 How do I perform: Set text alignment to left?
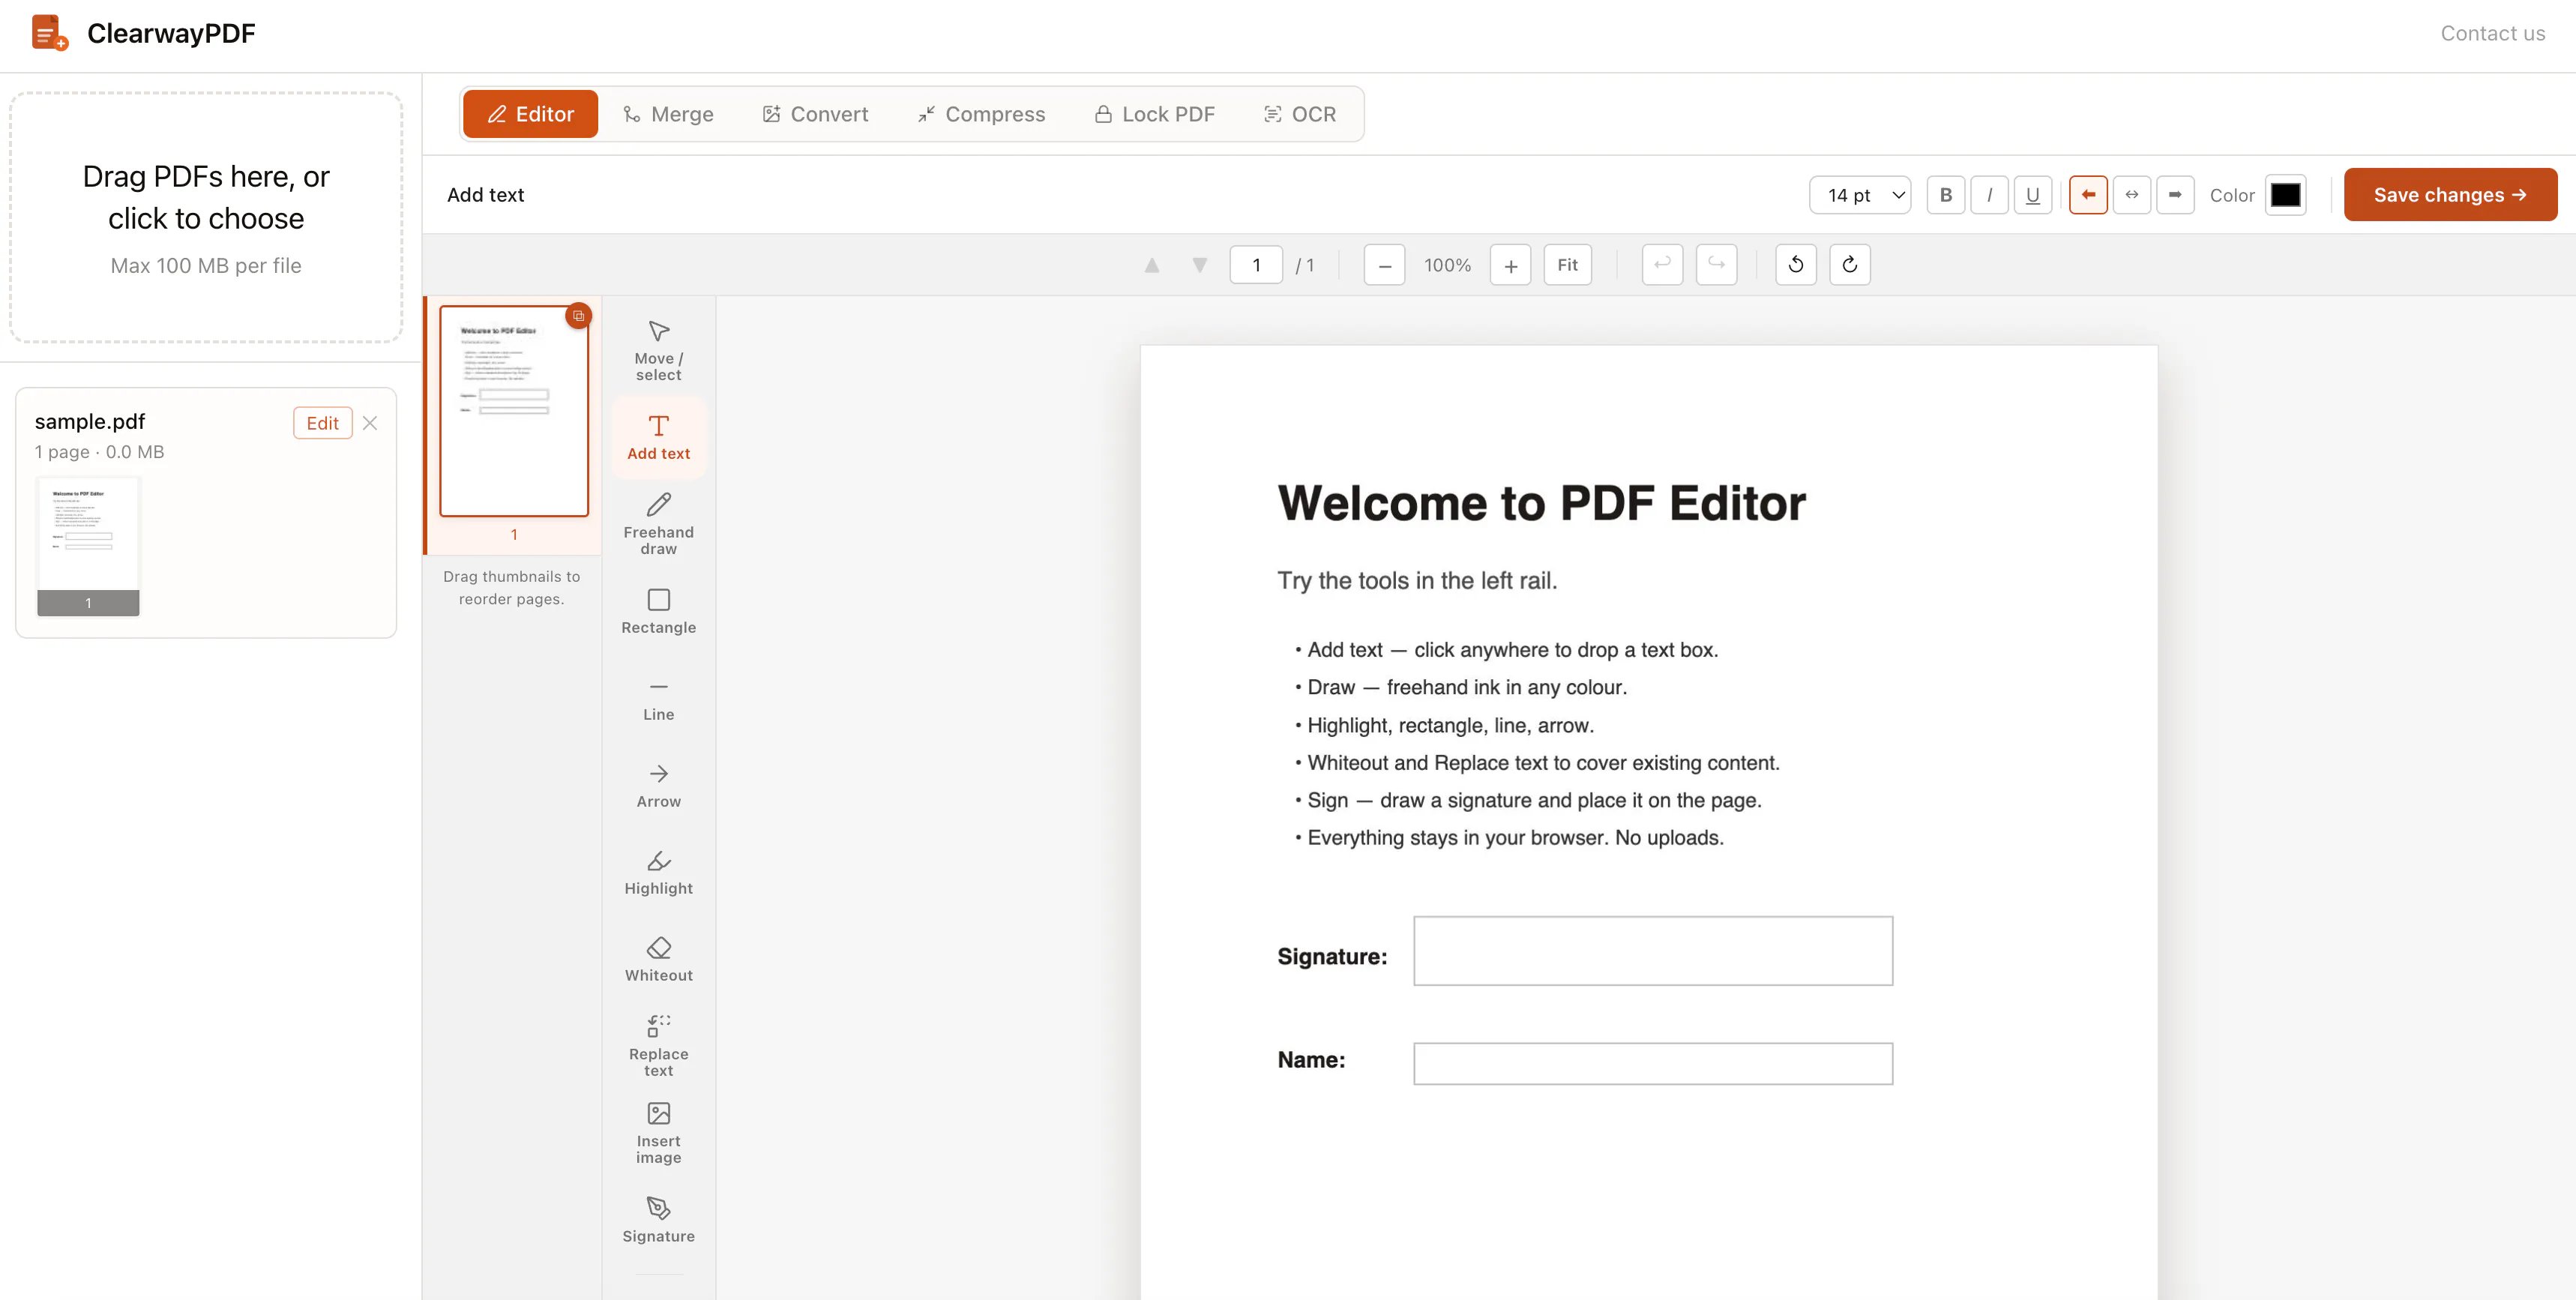point(2088,195)
